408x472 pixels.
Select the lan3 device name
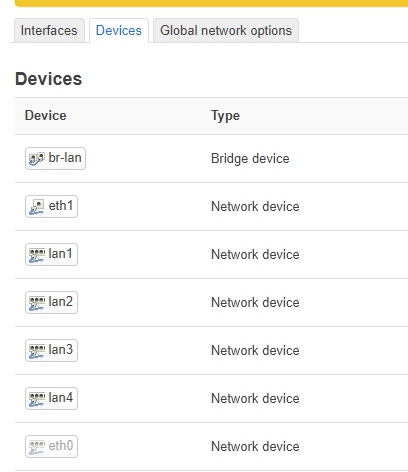pyautogui.click(x=61, y=350)
